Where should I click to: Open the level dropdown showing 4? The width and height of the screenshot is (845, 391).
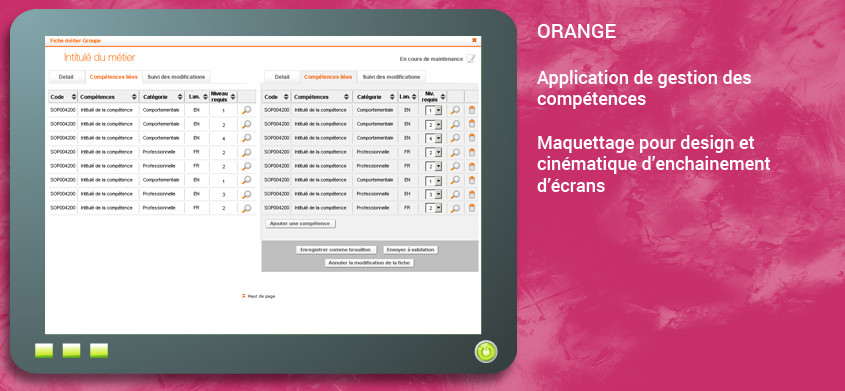pyautogui.click(x=438, y=138)
